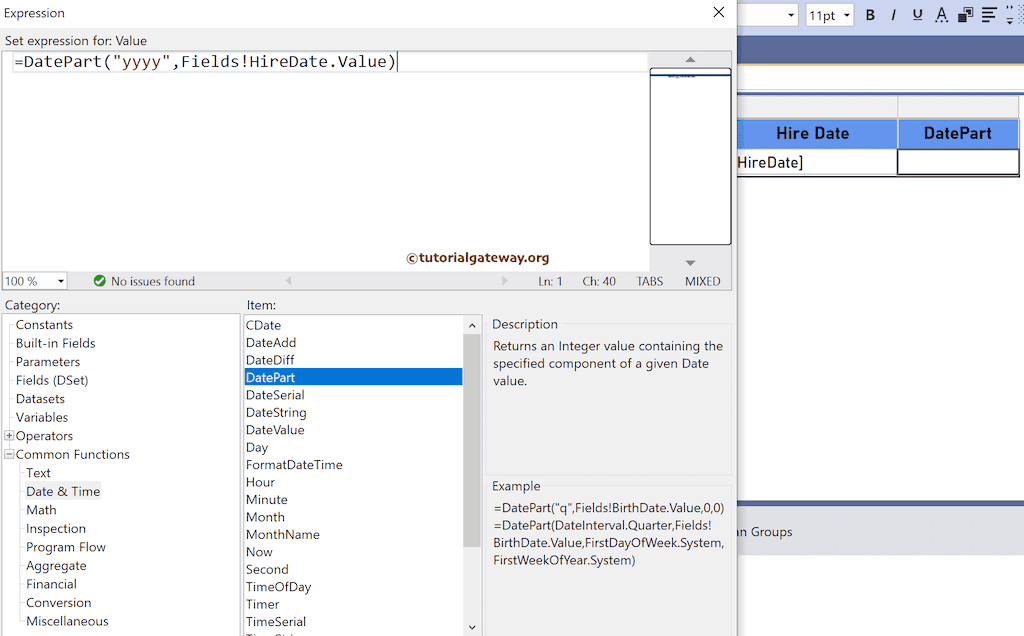Click the text alignment icon
Screen dimensions: 1024x636
[x=988, y=15]
